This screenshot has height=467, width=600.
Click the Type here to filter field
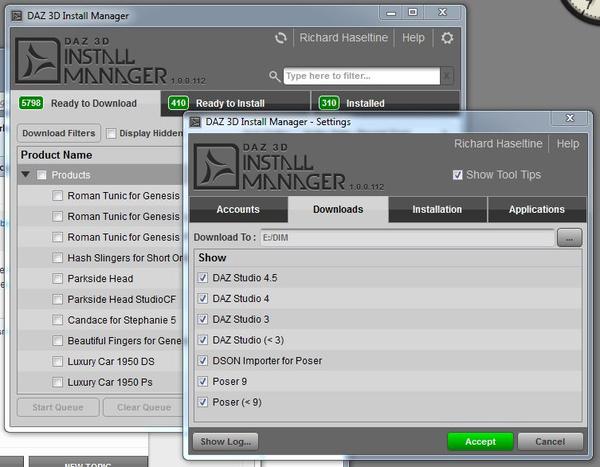pyautogui.click(x=362, y=76)
